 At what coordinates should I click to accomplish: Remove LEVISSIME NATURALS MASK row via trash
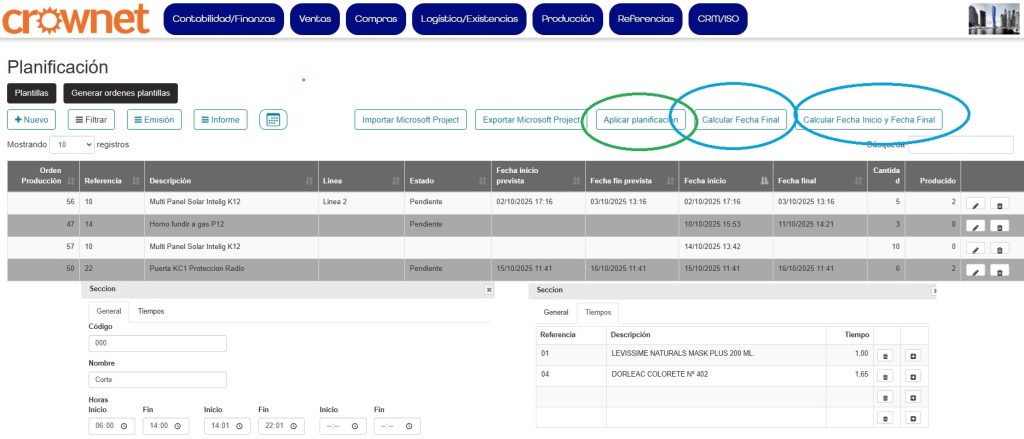tap(884, 354)
